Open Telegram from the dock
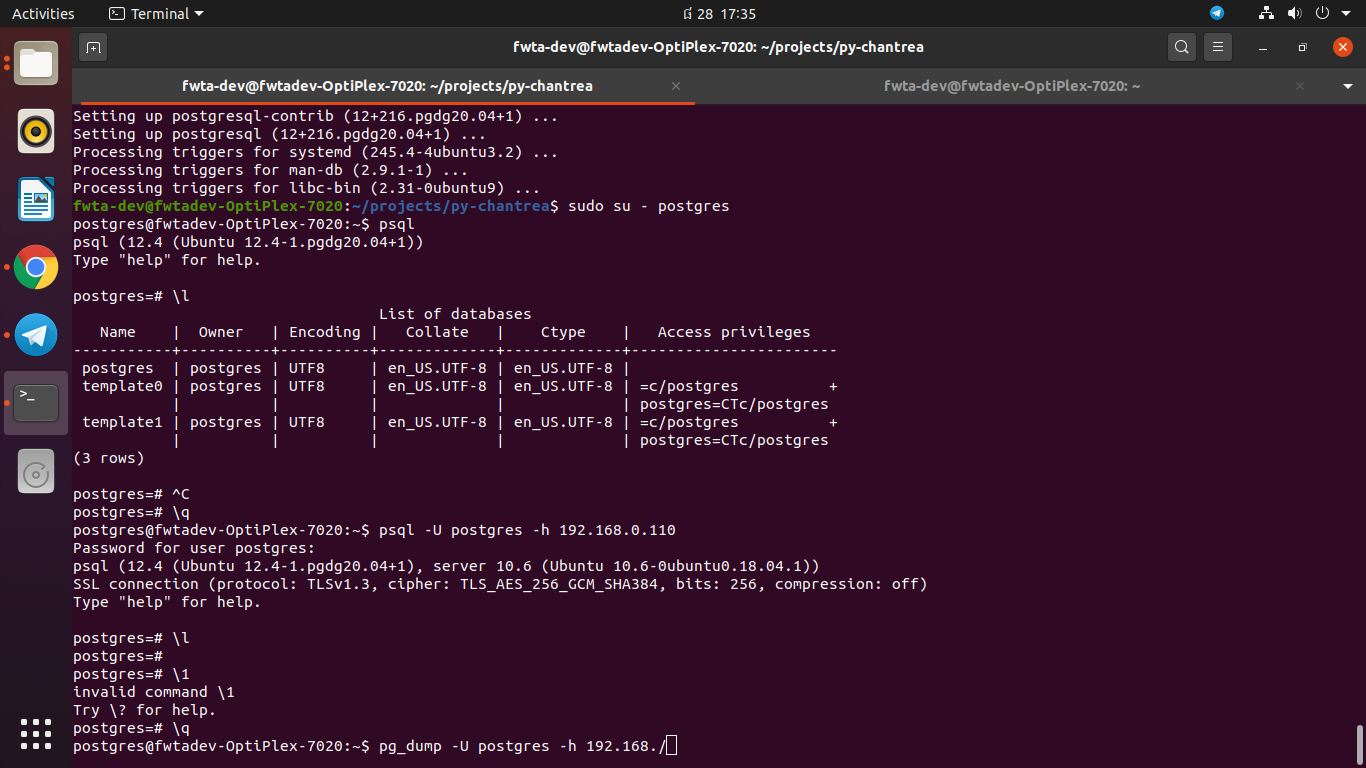This screenshot has height=768, width=1366. (x=36, y=335)
